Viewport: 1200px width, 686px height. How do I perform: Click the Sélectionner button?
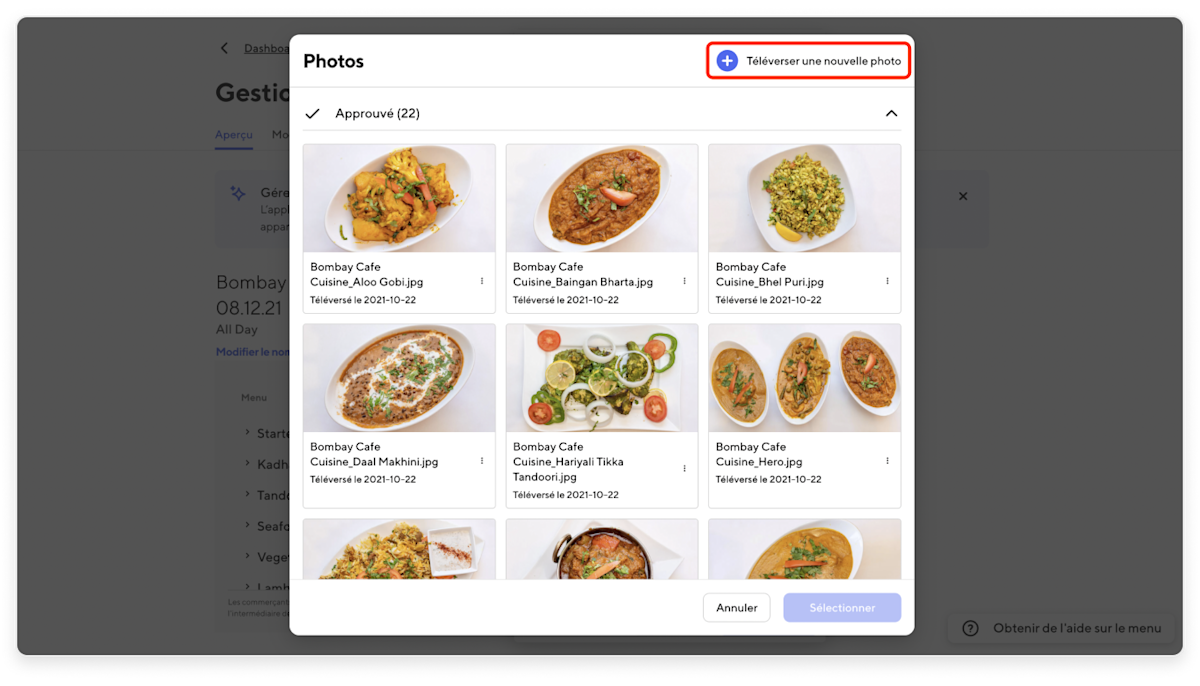(842, 608)
